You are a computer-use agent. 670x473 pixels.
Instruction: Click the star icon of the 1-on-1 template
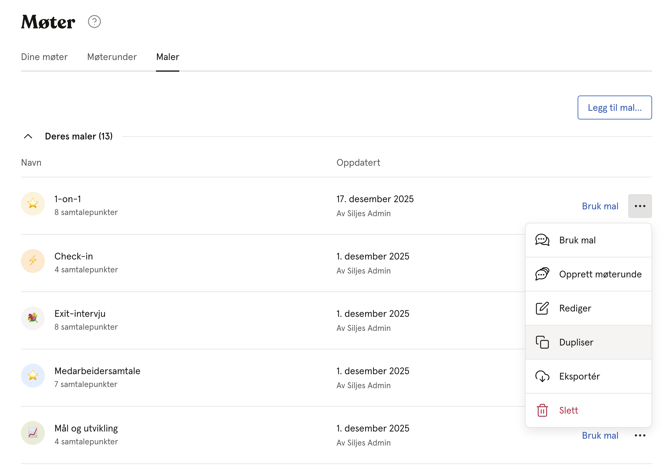[x=33, y=204]
